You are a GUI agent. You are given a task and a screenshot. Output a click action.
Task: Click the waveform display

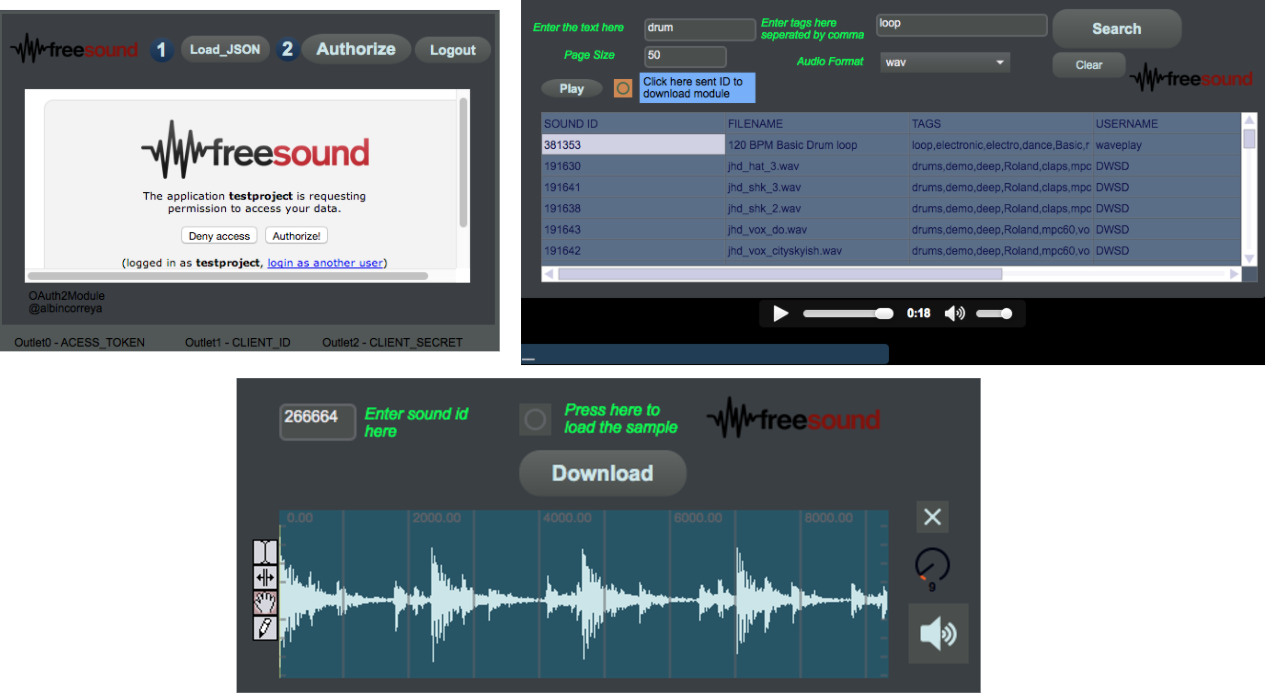[584, 595]
